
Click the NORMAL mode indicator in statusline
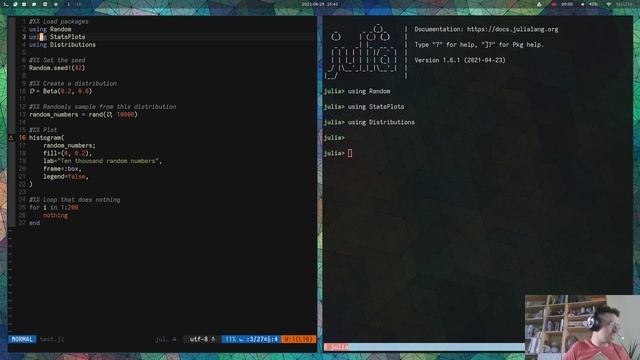(22, 339)
